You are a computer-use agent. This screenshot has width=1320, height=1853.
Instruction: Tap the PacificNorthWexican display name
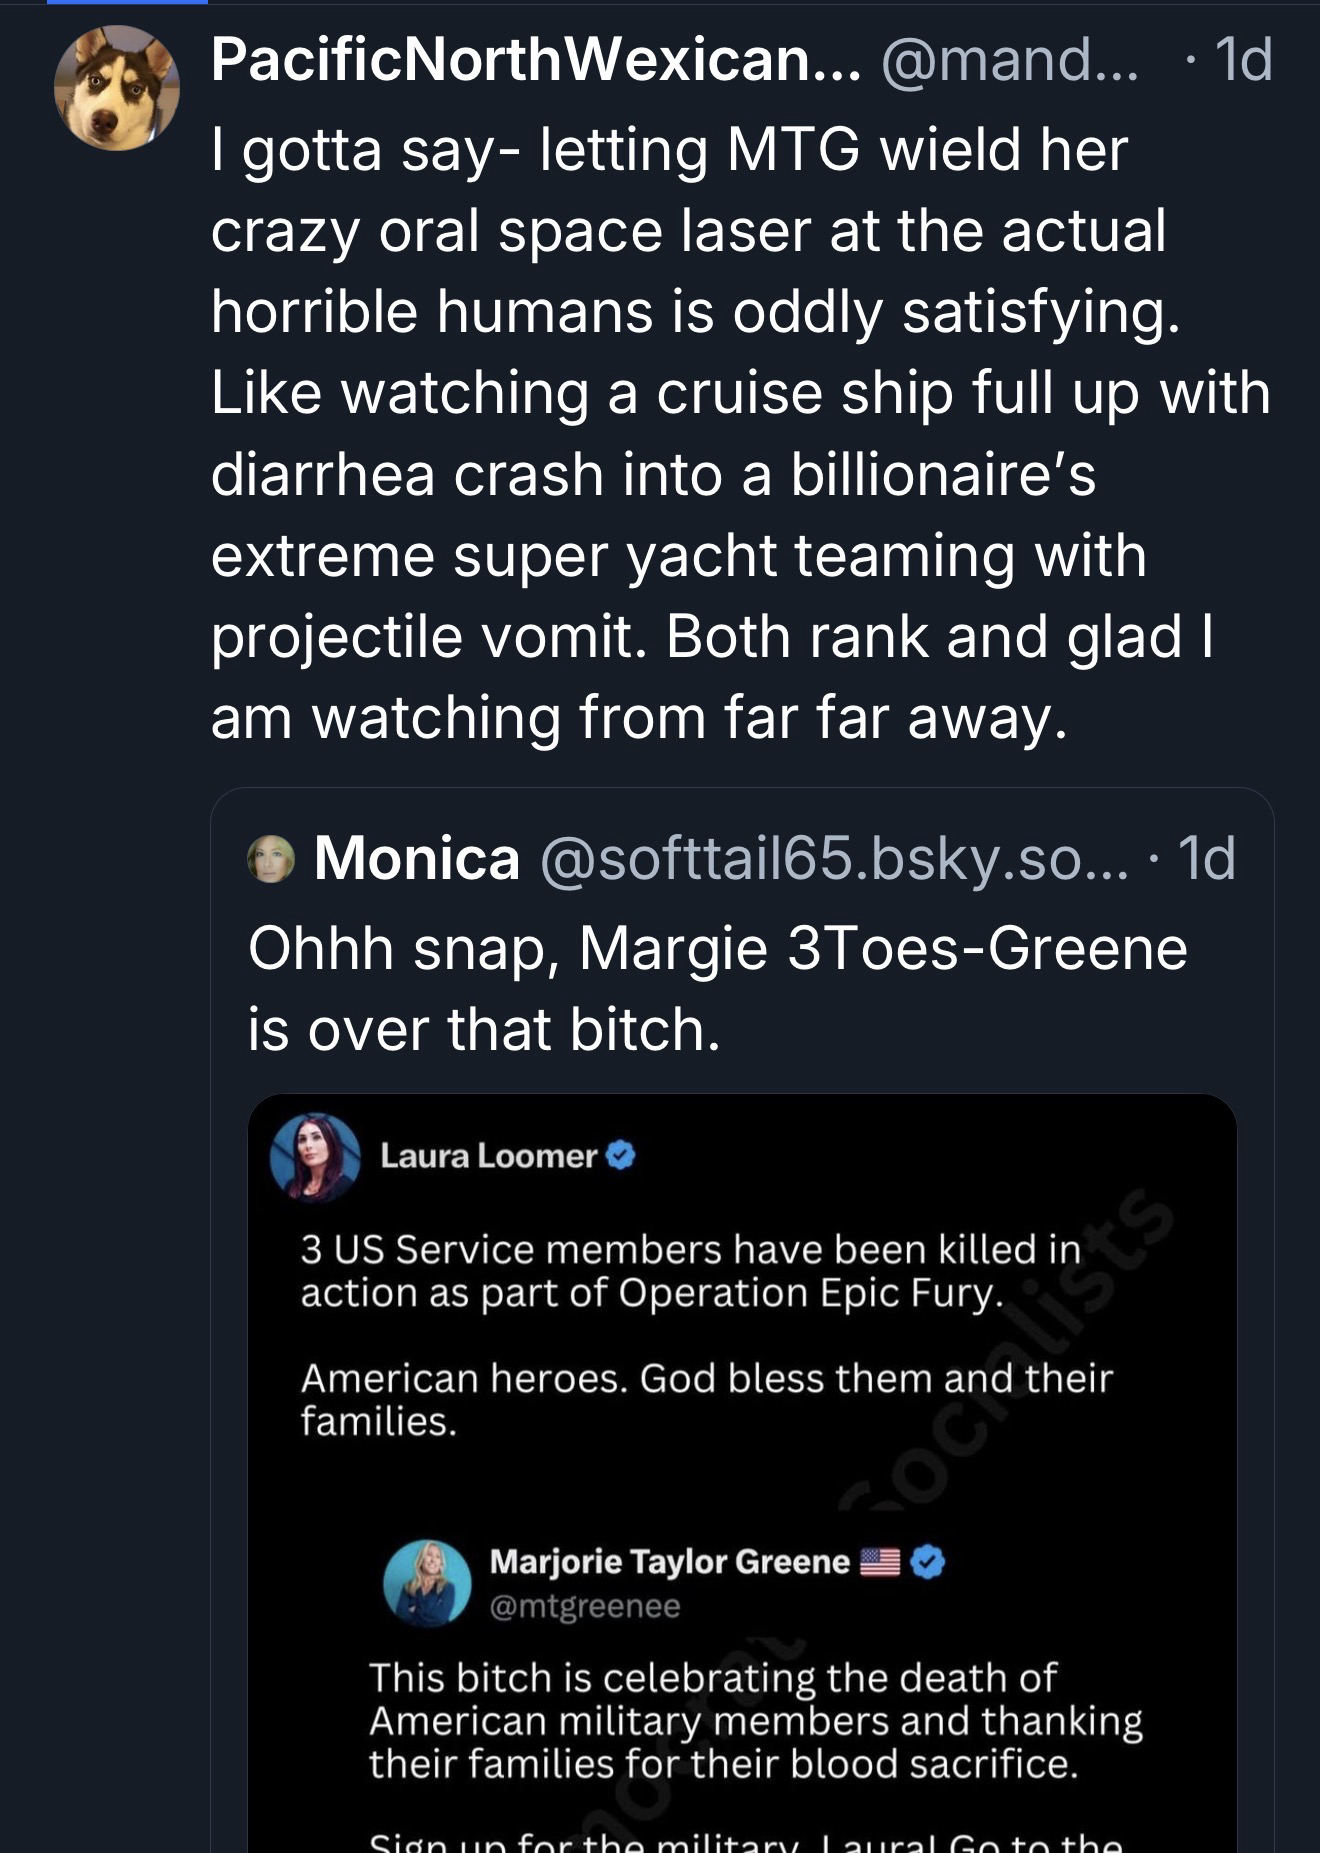(535, 60)
